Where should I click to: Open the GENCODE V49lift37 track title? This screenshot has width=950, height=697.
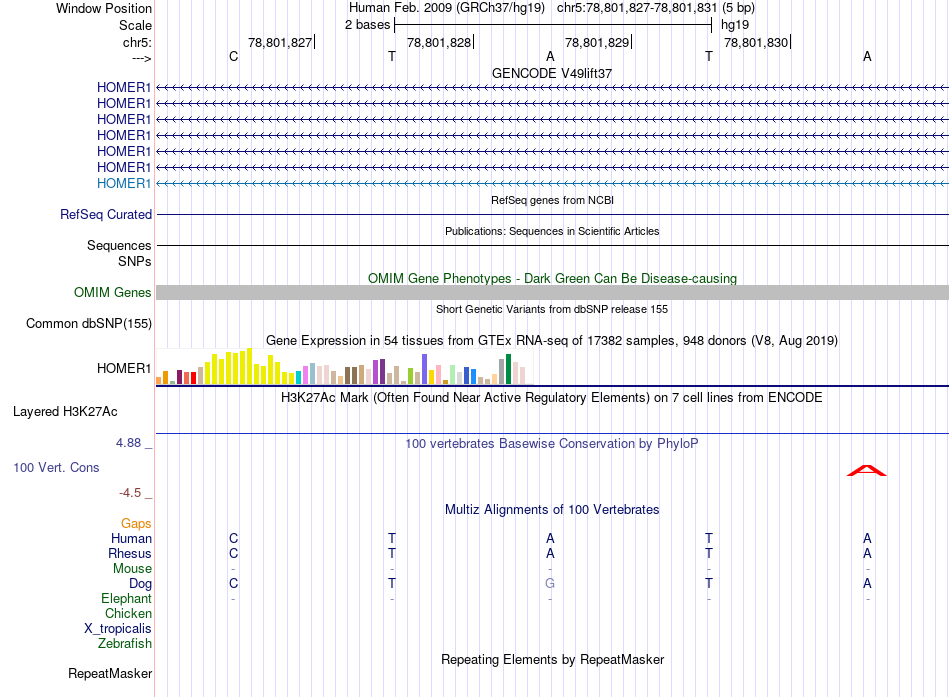(x=552, y=73)
